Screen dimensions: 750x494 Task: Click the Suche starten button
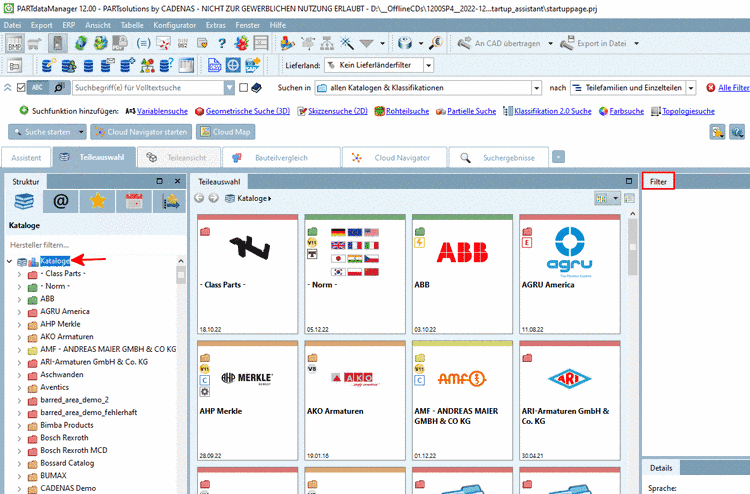pyautogui.click(x=43, y=132)
